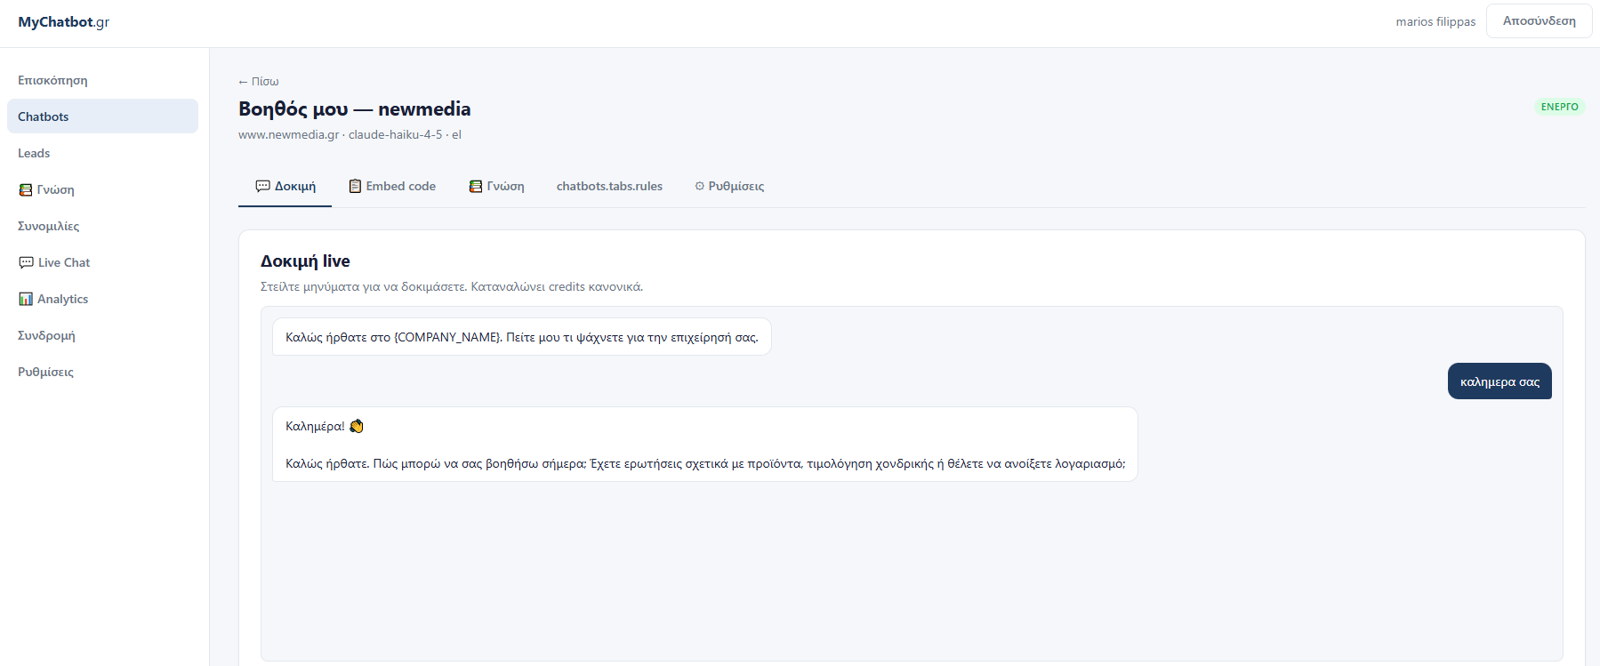Click the marios filippas user name
The width and height of the screenshot is (1600, 666).
coord(1435,22)
